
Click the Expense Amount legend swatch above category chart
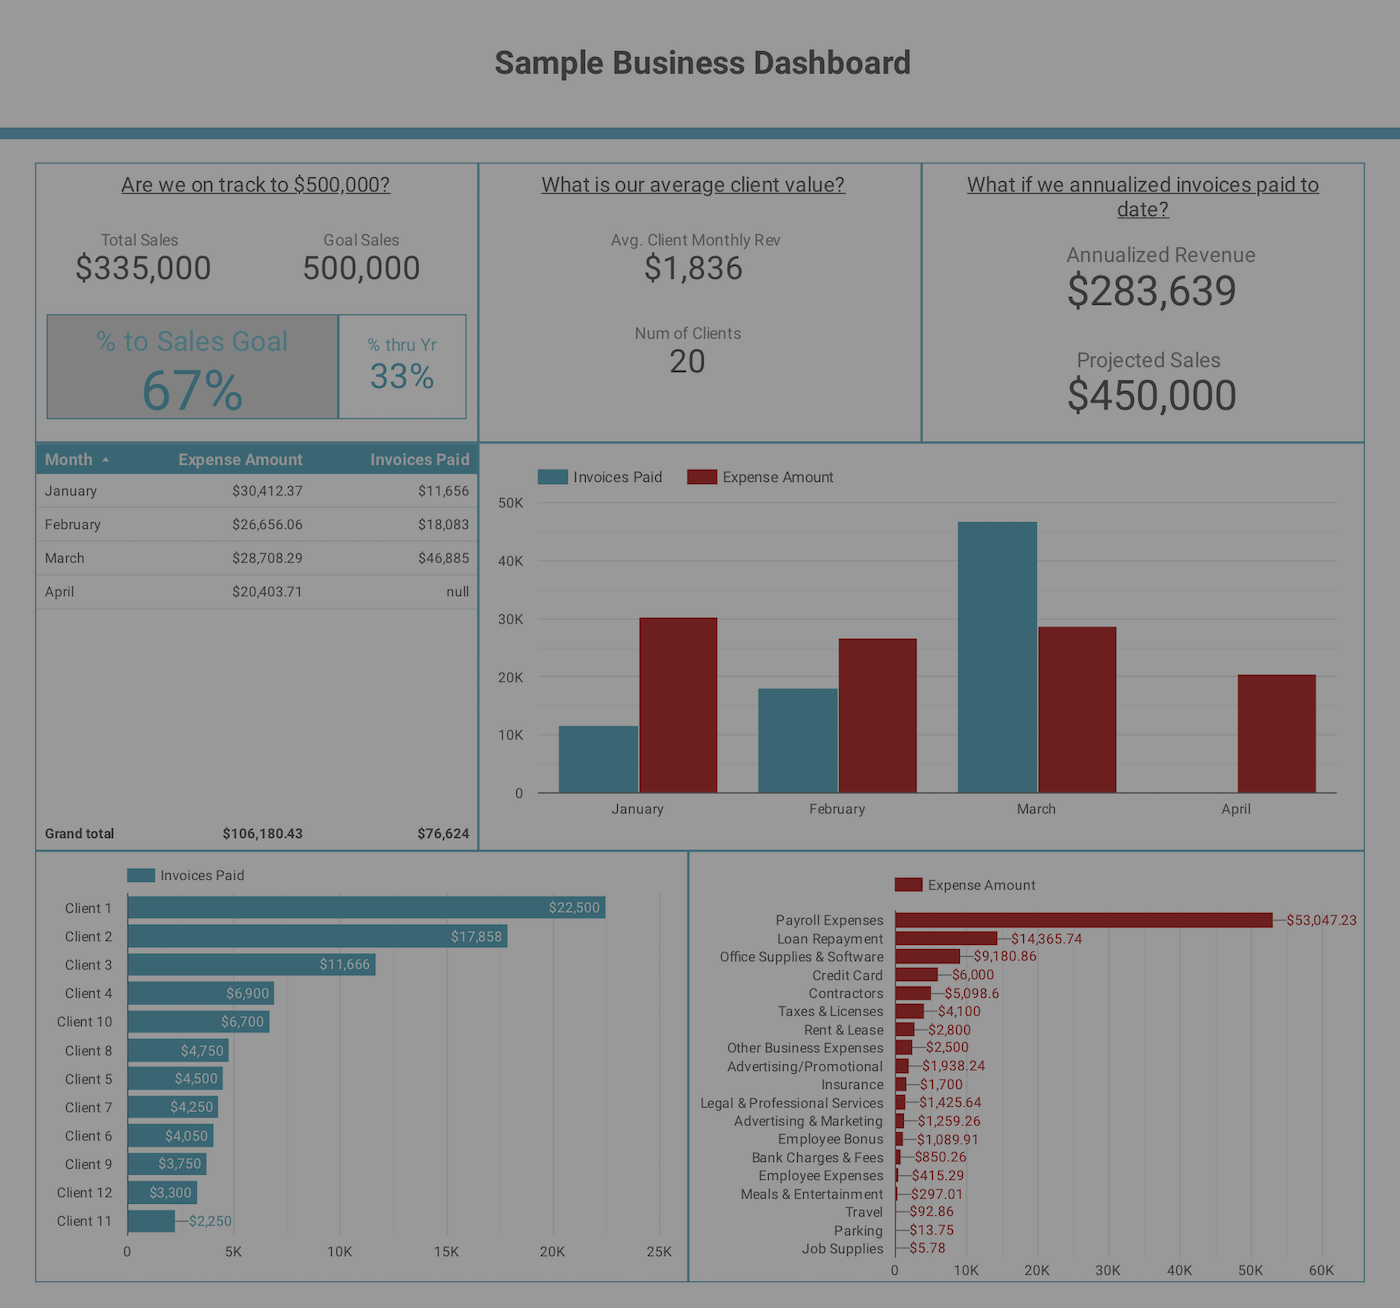(x=908, y=885)
